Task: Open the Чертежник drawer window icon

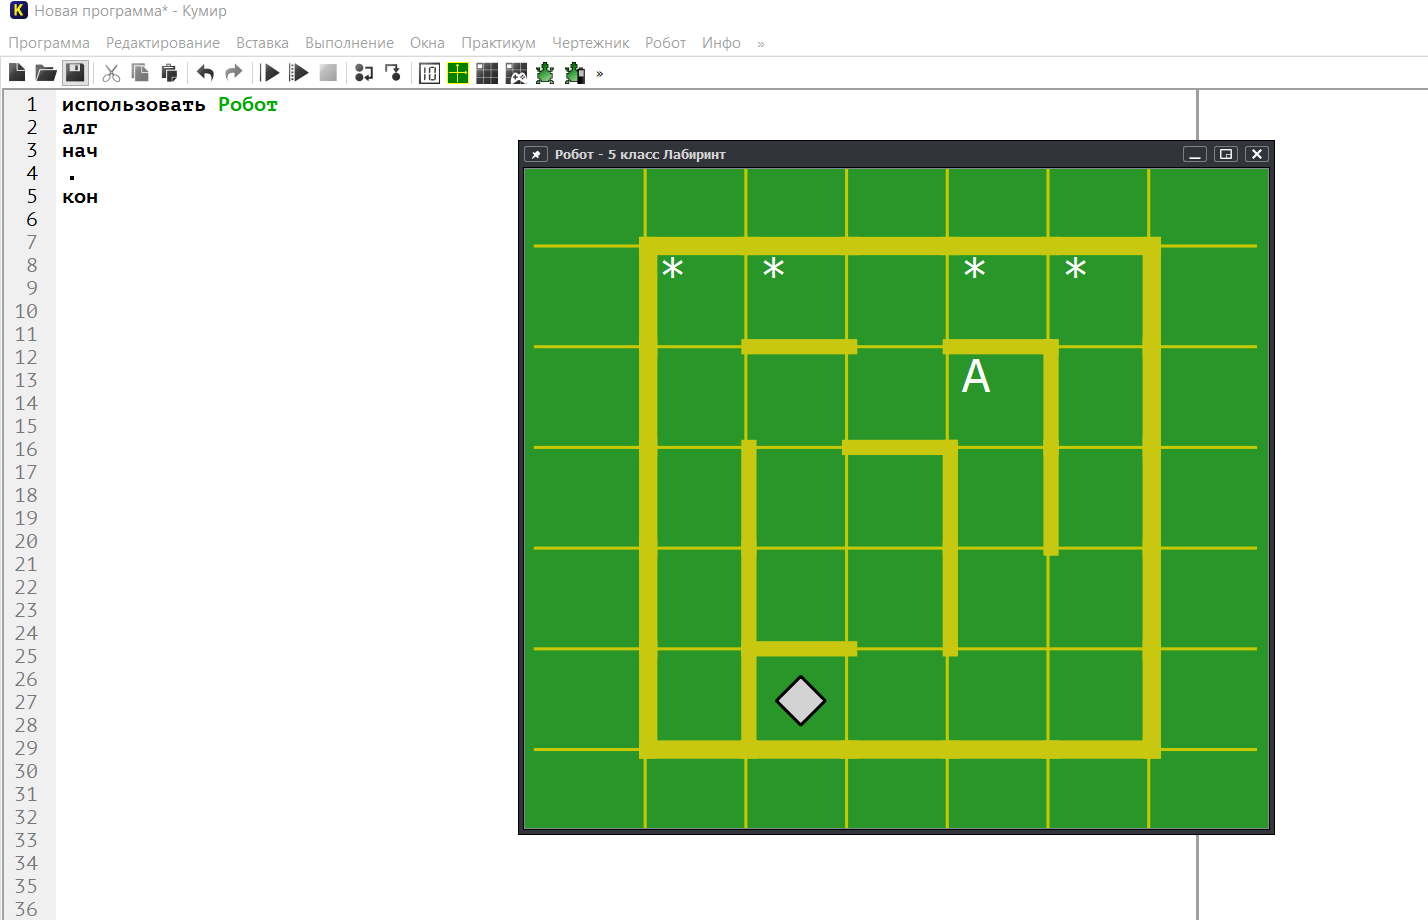Action: pos(458,72)
